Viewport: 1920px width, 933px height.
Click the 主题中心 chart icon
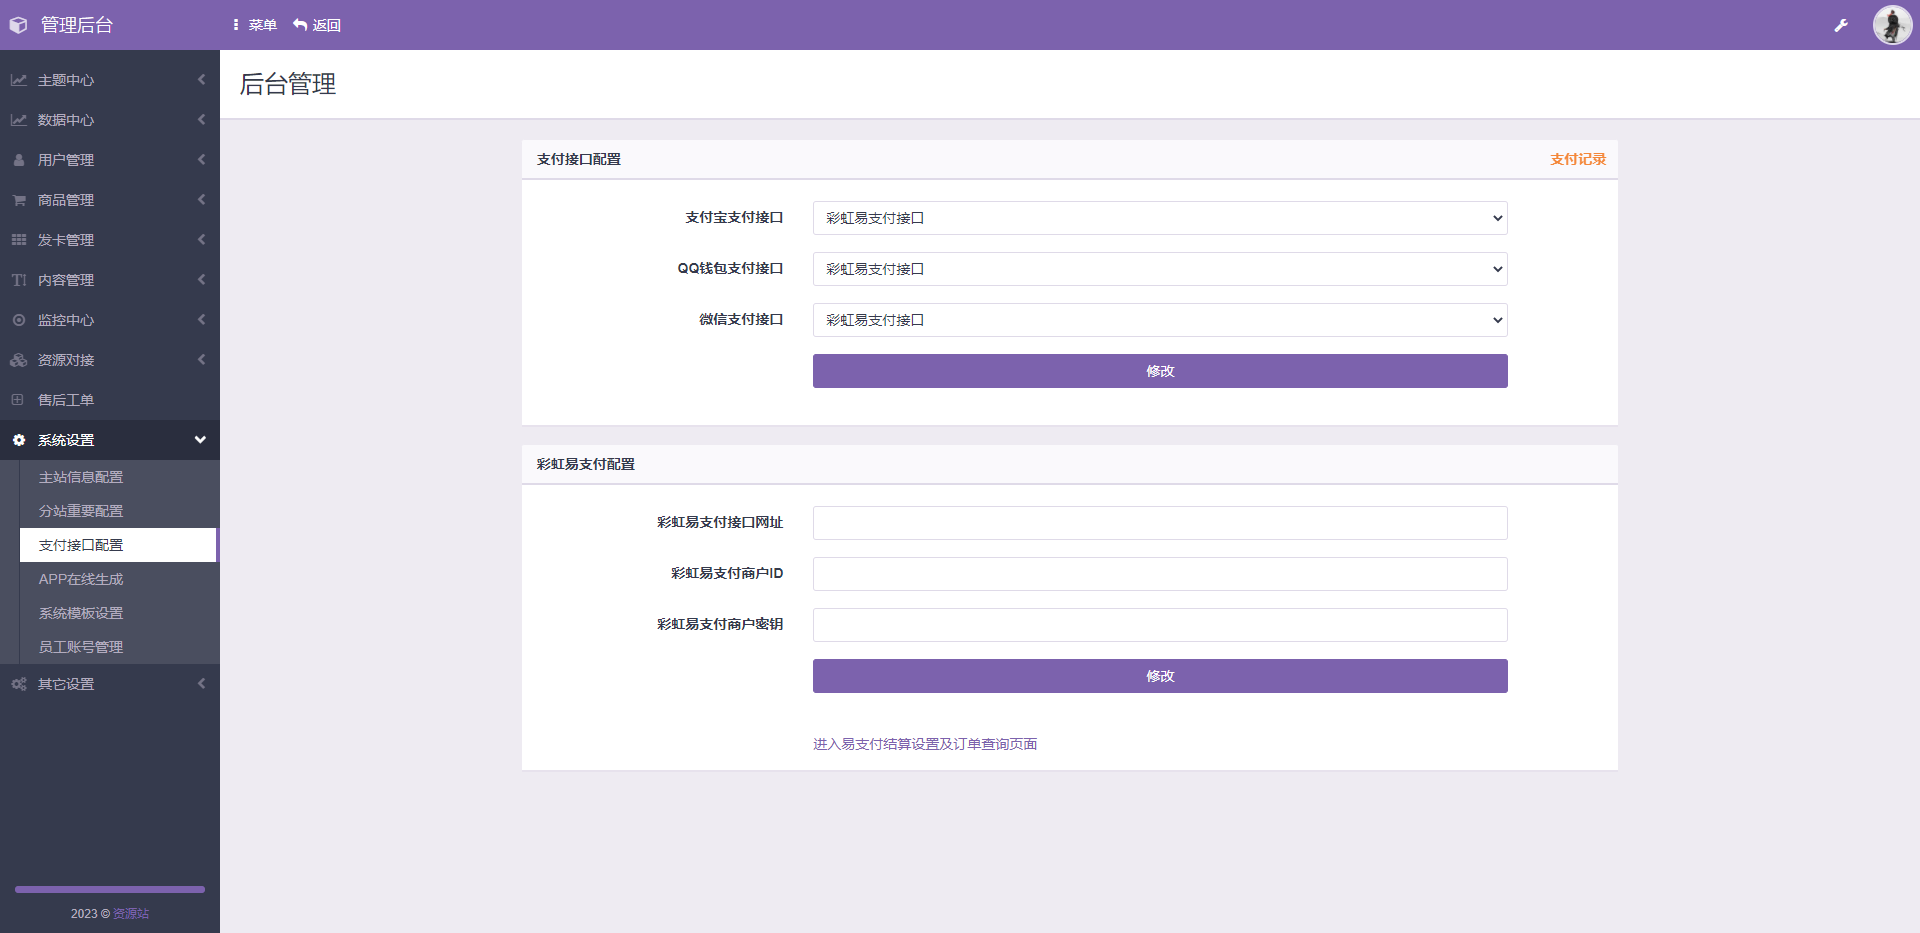pos(19,80)
